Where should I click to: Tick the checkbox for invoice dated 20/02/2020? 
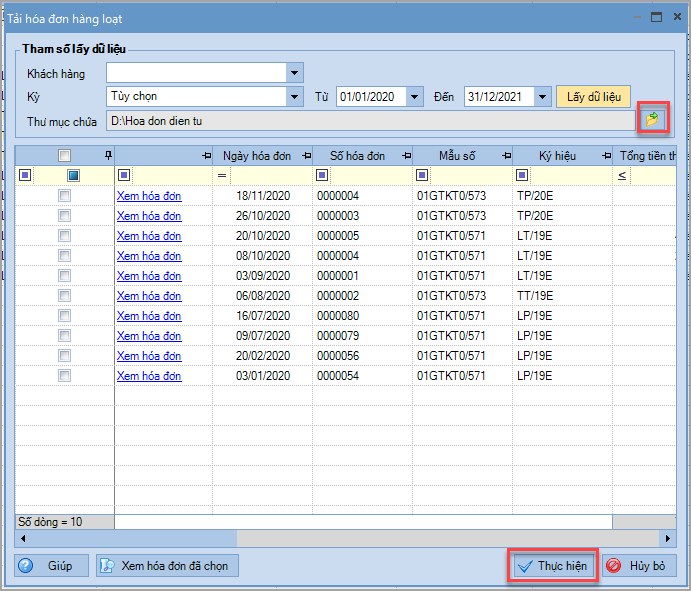coord(64,356)
